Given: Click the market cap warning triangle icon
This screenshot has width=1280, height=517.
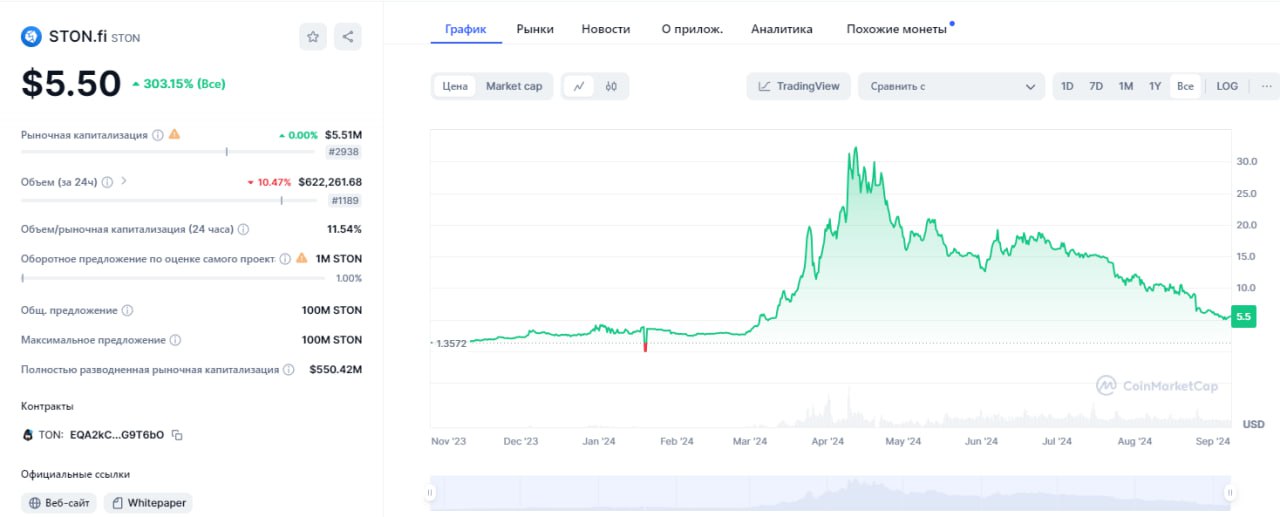Looking at the screenshot, I should [x=175, y=134].
